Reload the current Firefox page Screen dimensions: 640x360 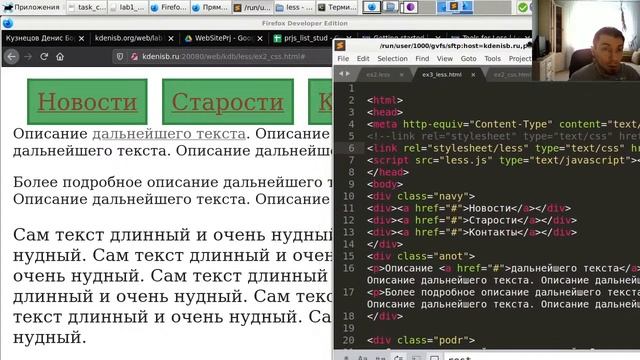[x=44, y=57]
